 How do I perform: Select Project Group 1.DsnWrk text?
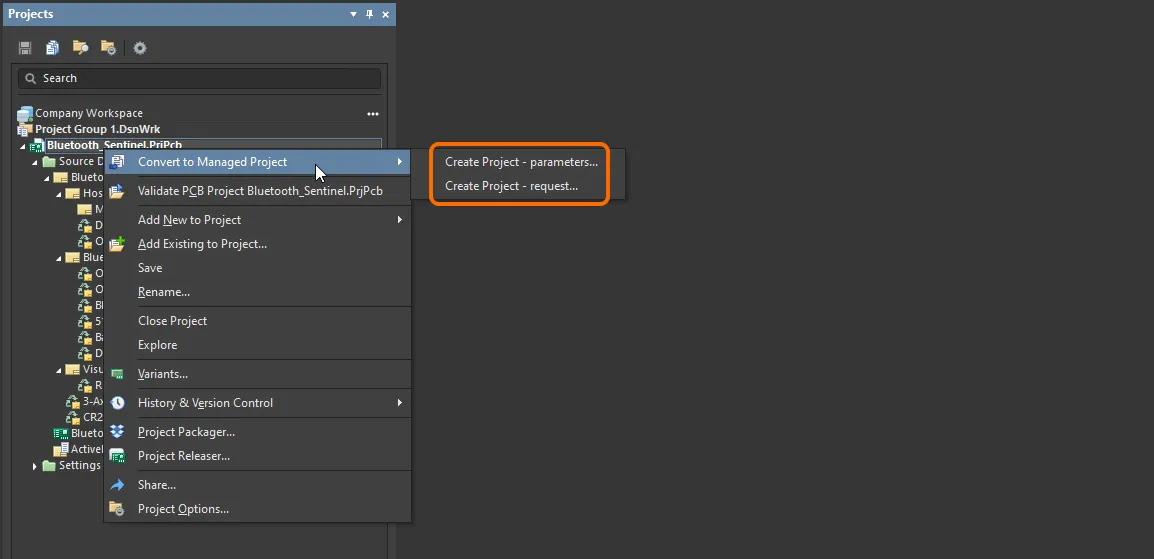point(98,129)
